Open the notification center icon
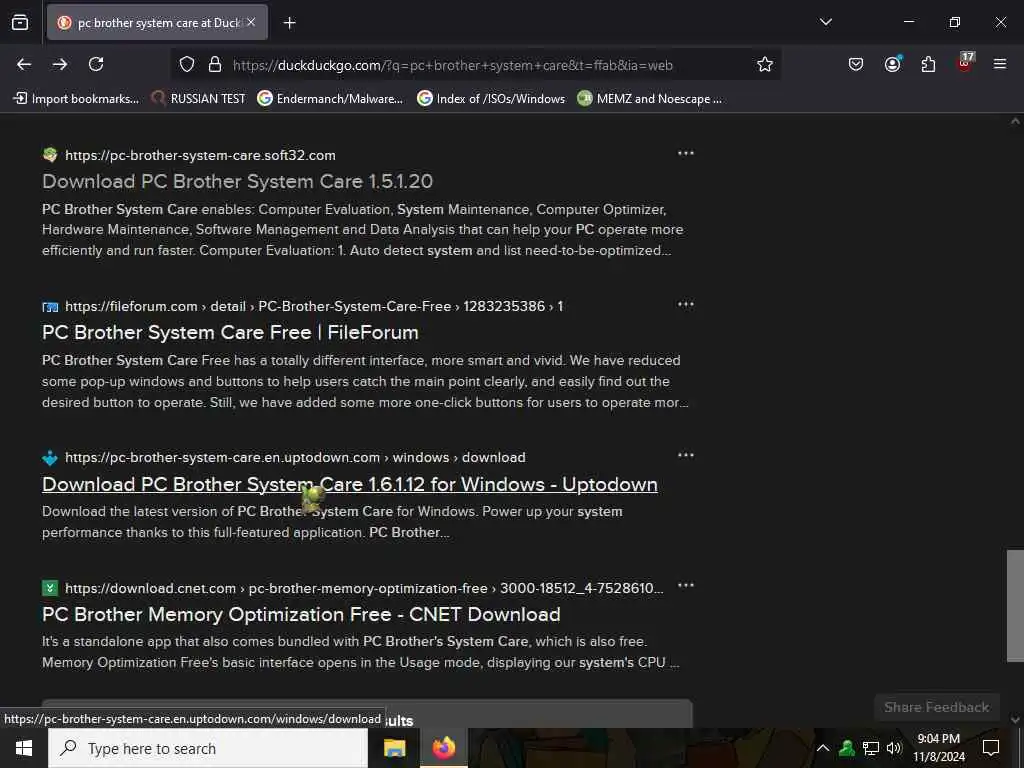The width and height of the screenshot is (1024, 768). pyautogui.click(x=991, y=748)
